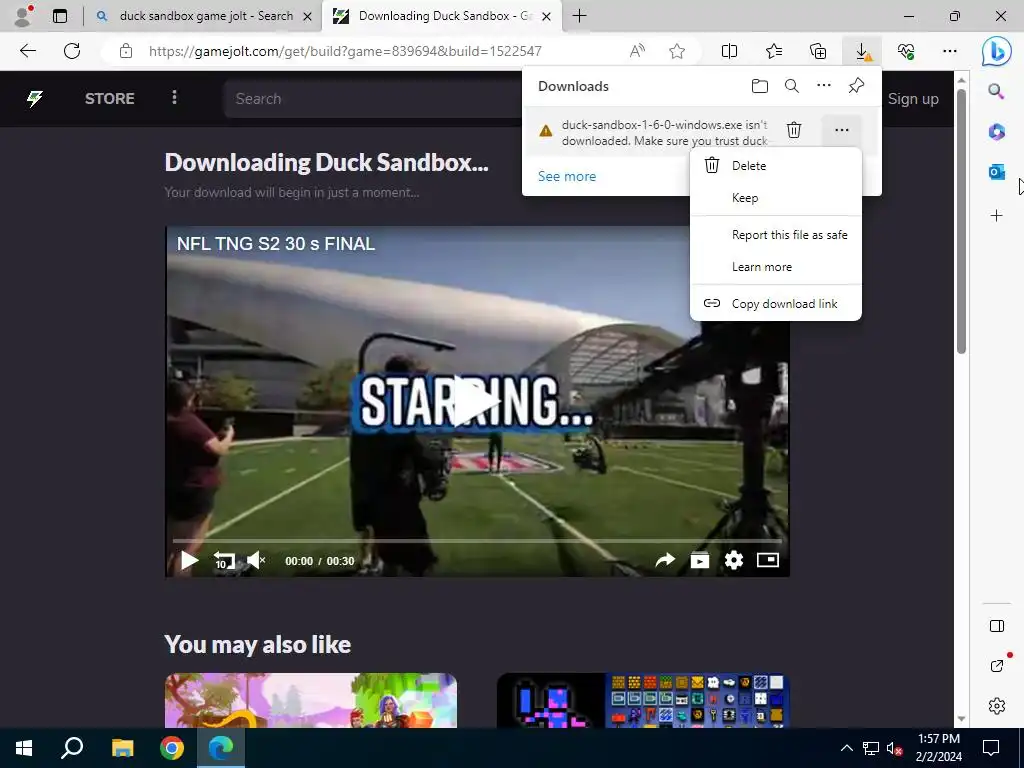Select Report this file as safe
The width and height of the screenshot is (1024, 768).
click(x=776, y=235)
